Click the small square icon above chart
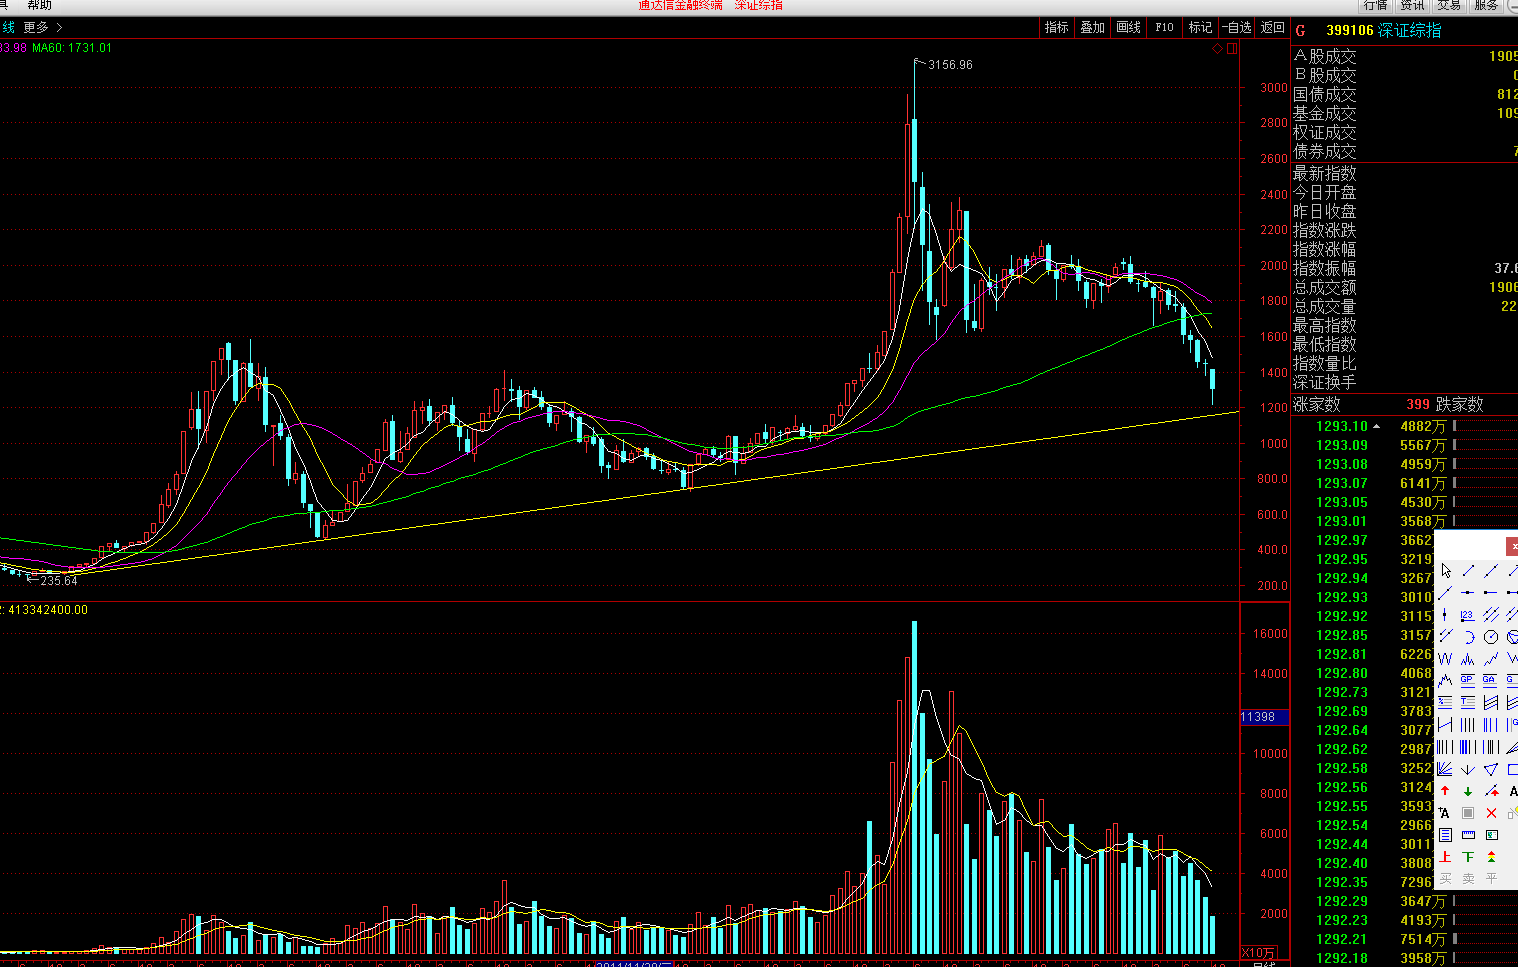Screen dimensions: 1518x967 pos(1232,48)
